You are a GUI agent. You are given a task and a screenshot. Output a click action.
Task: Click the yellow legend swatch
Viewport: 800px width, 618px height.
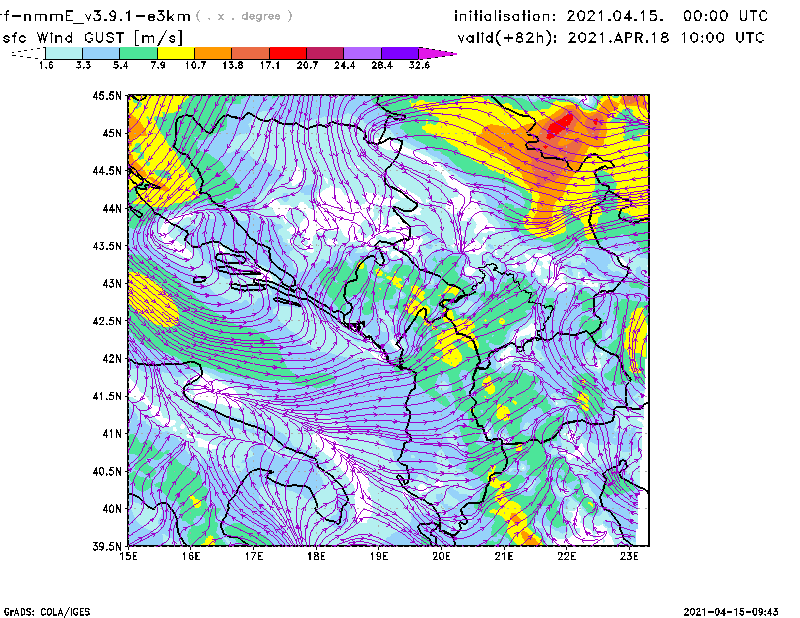(x=176, y=53)
